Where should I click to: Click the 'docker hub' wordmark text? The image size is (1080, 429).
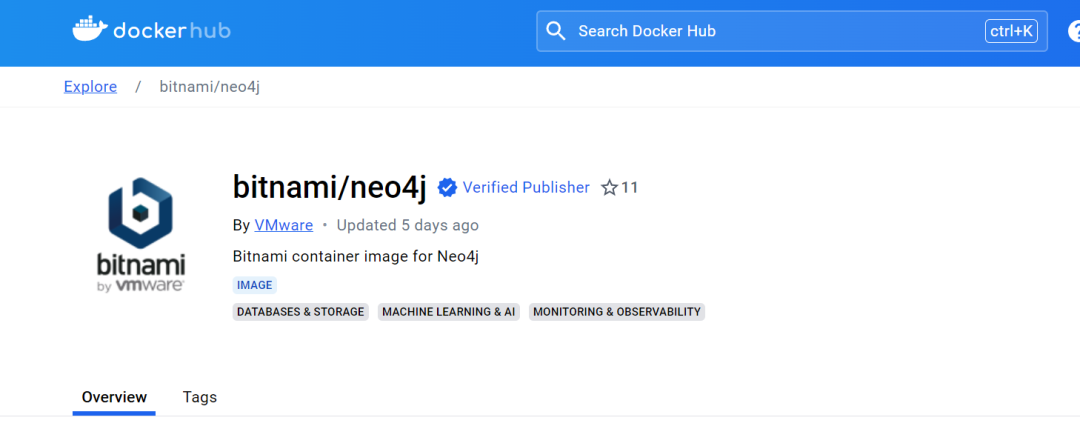tap(171, 31)
